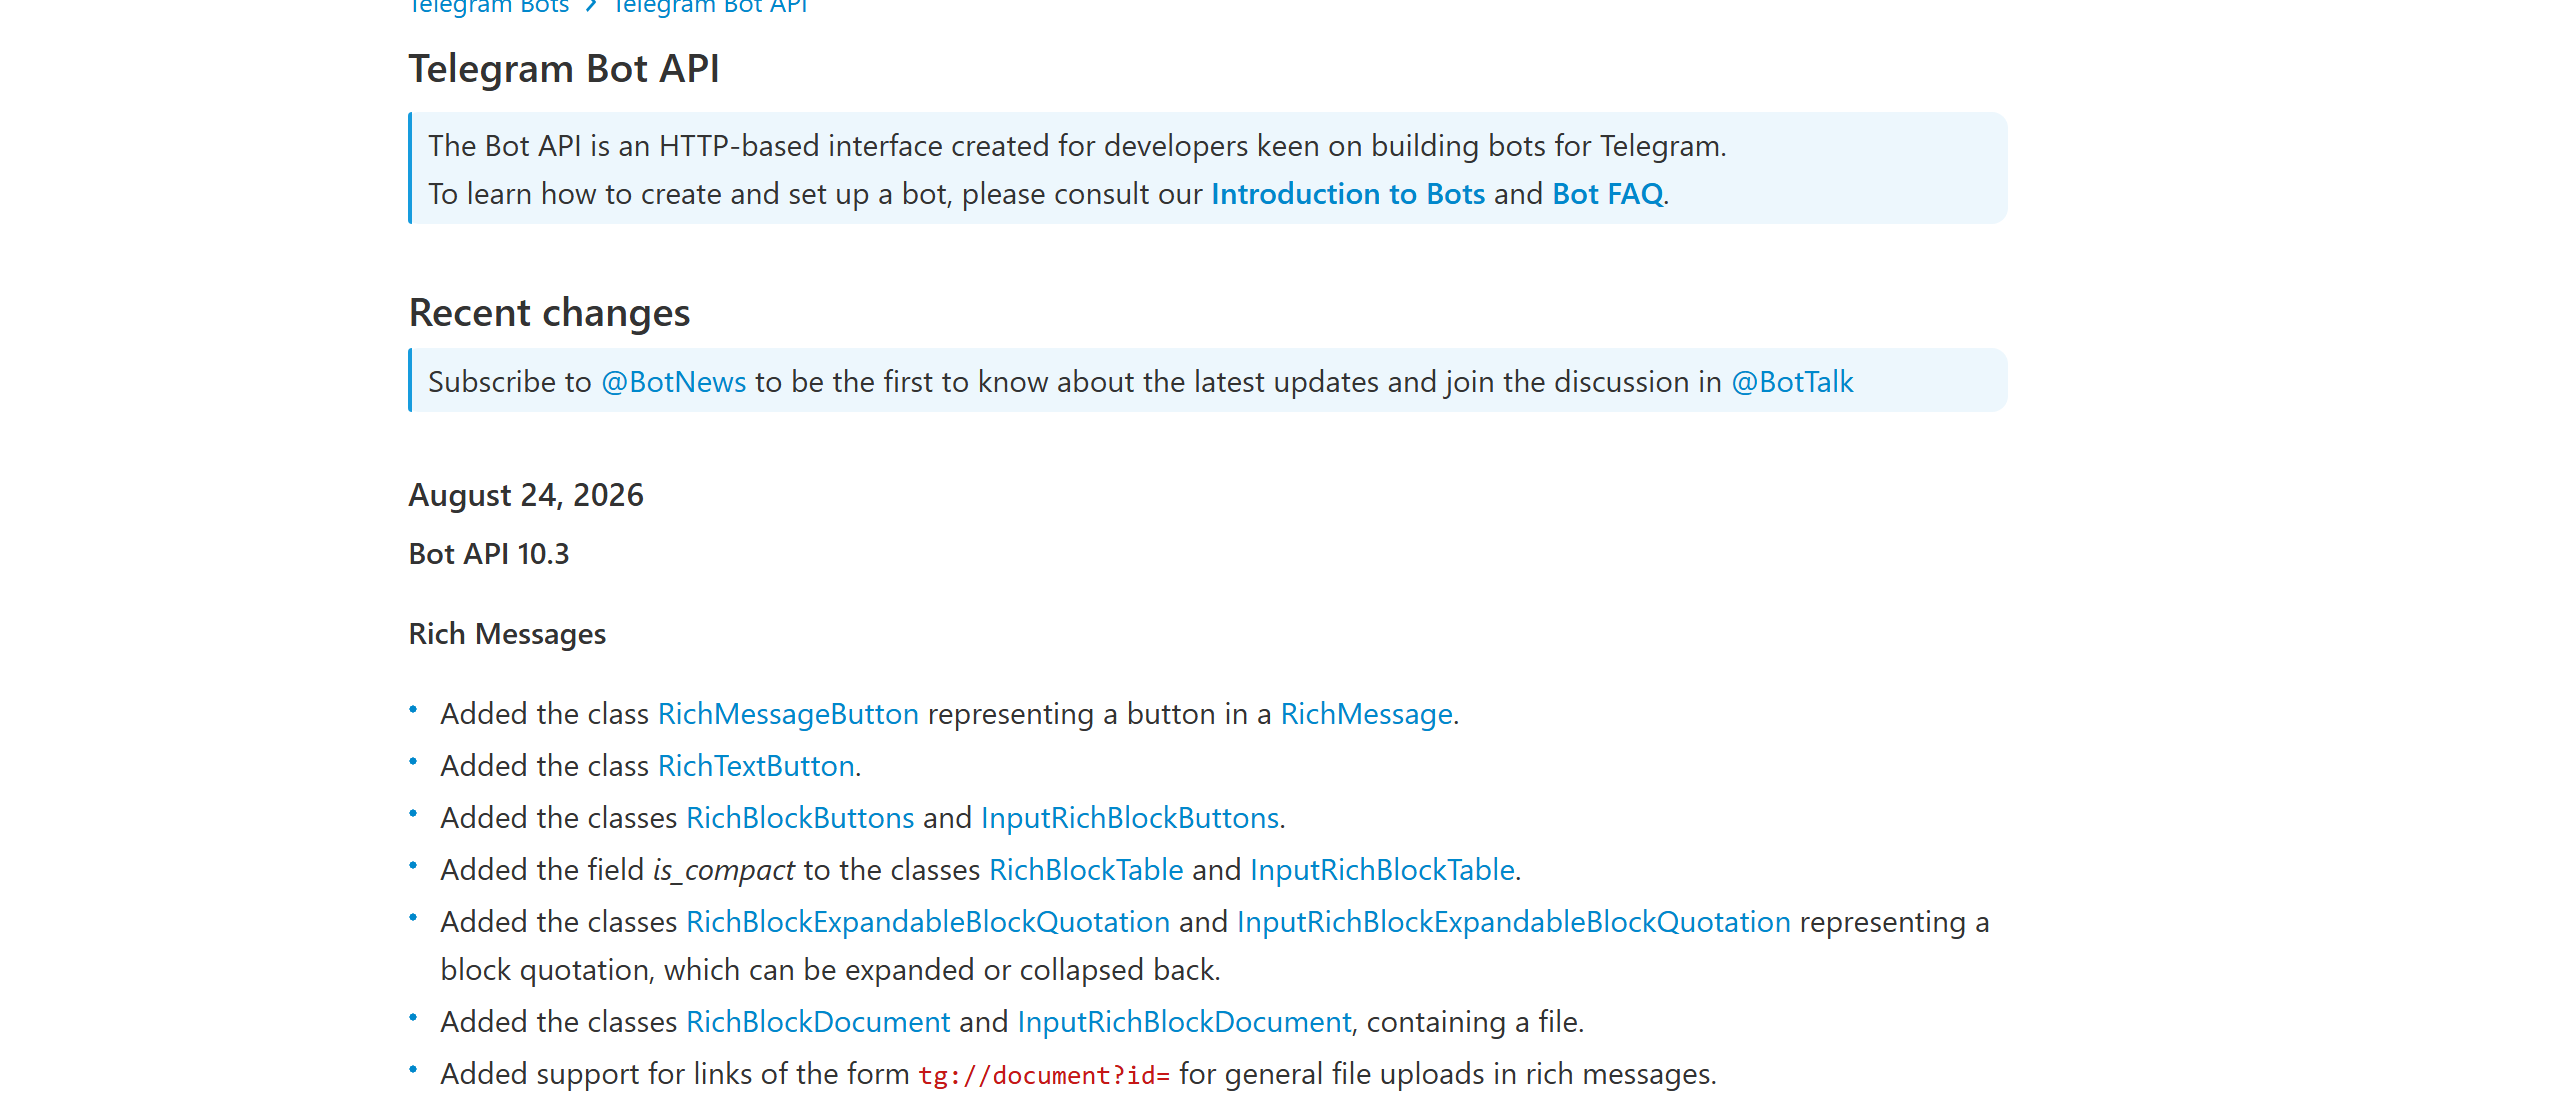2560x1120 pixels.
Task: Open the RichTextButton class link
Action: [x=756, y=766]
